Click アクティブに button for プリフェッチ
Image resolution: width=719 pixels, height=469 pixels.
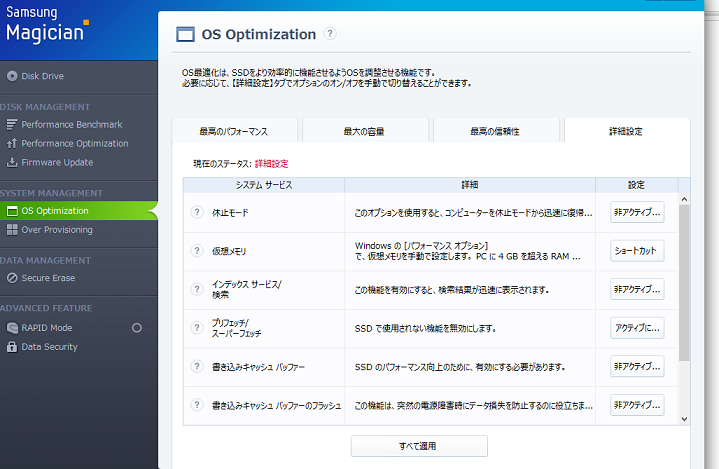click(x=637, y=327)
